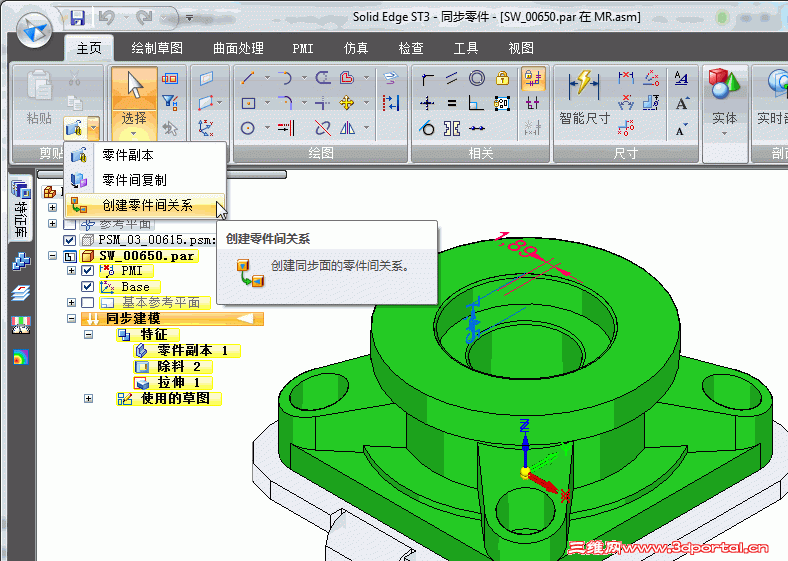This screenshot has height=561, width=788.
Task: Uncheck the Base visibility checkbox
Action: [x=87, y=287]
